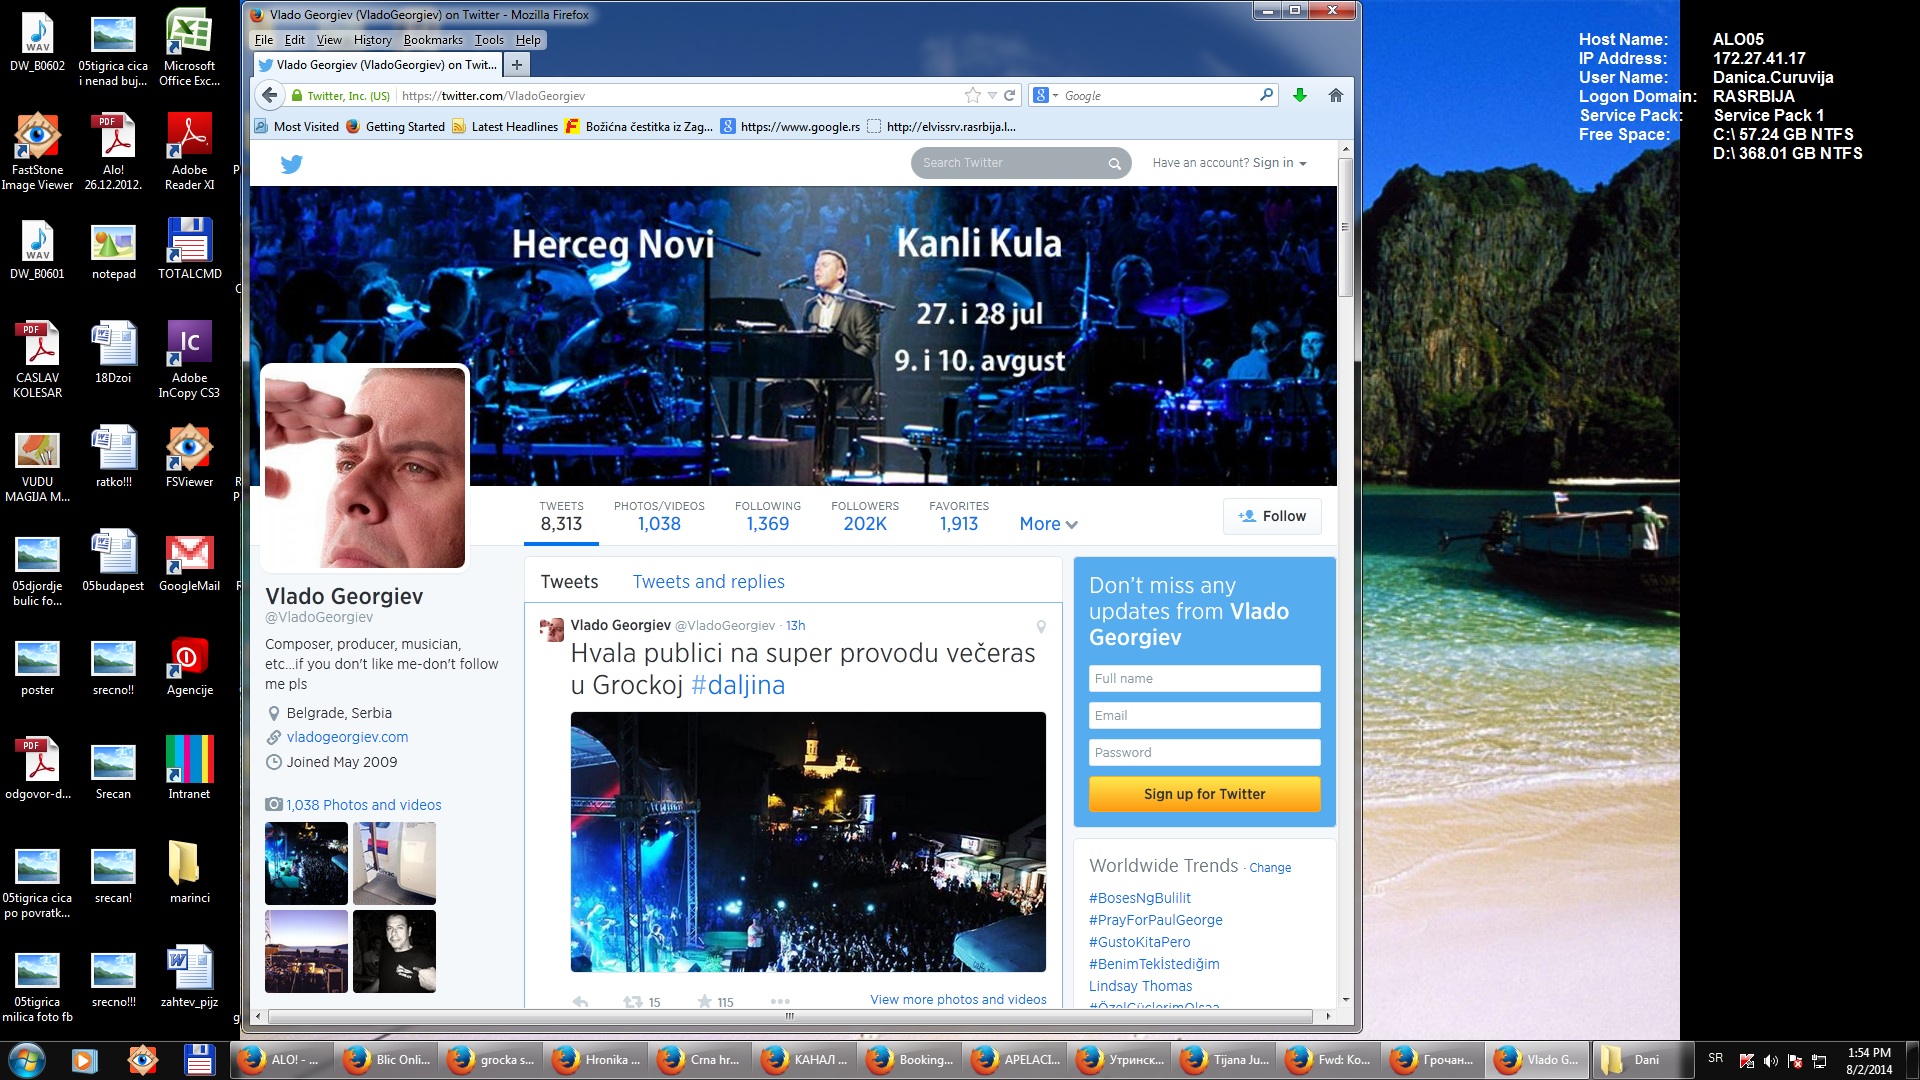Image resolution: width=1920 pixels, height=1080 pixels.
Task: Reload the page with refresh icon
Action: coord(1010,96)
